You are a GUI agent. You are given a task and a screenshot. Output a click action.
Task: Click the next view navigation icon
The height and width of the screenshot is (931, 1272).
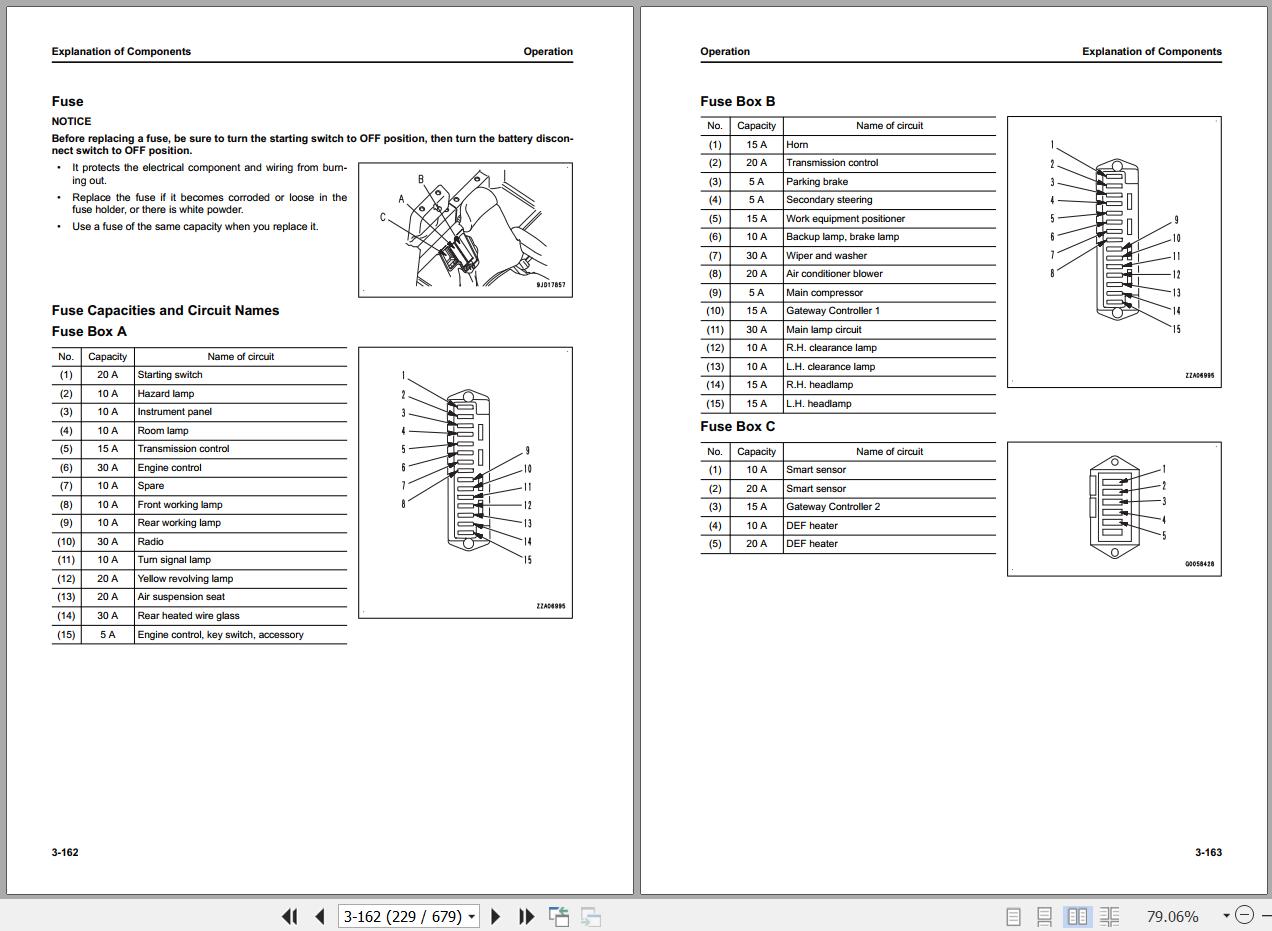point(591,916)
